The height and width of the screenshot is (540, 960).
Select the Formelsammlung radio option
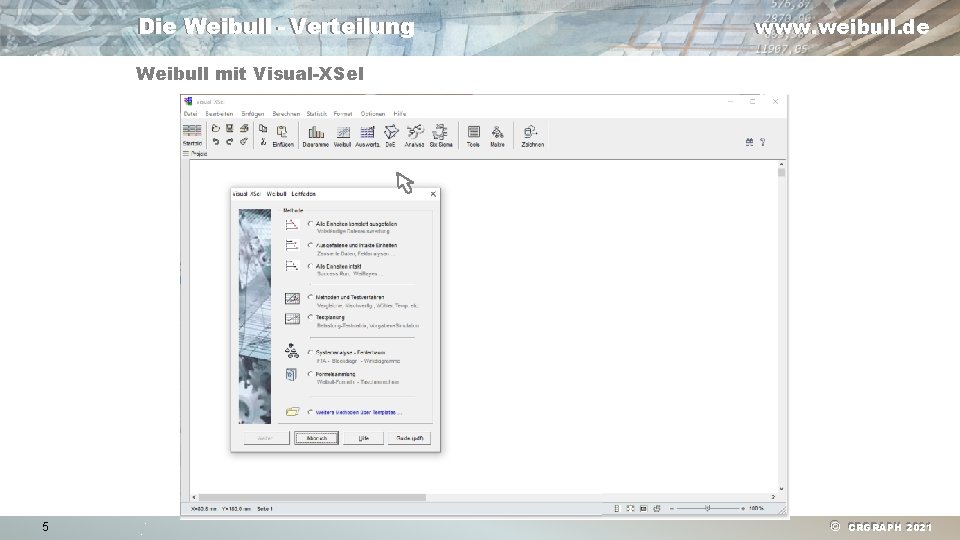[x=310, y=374]
